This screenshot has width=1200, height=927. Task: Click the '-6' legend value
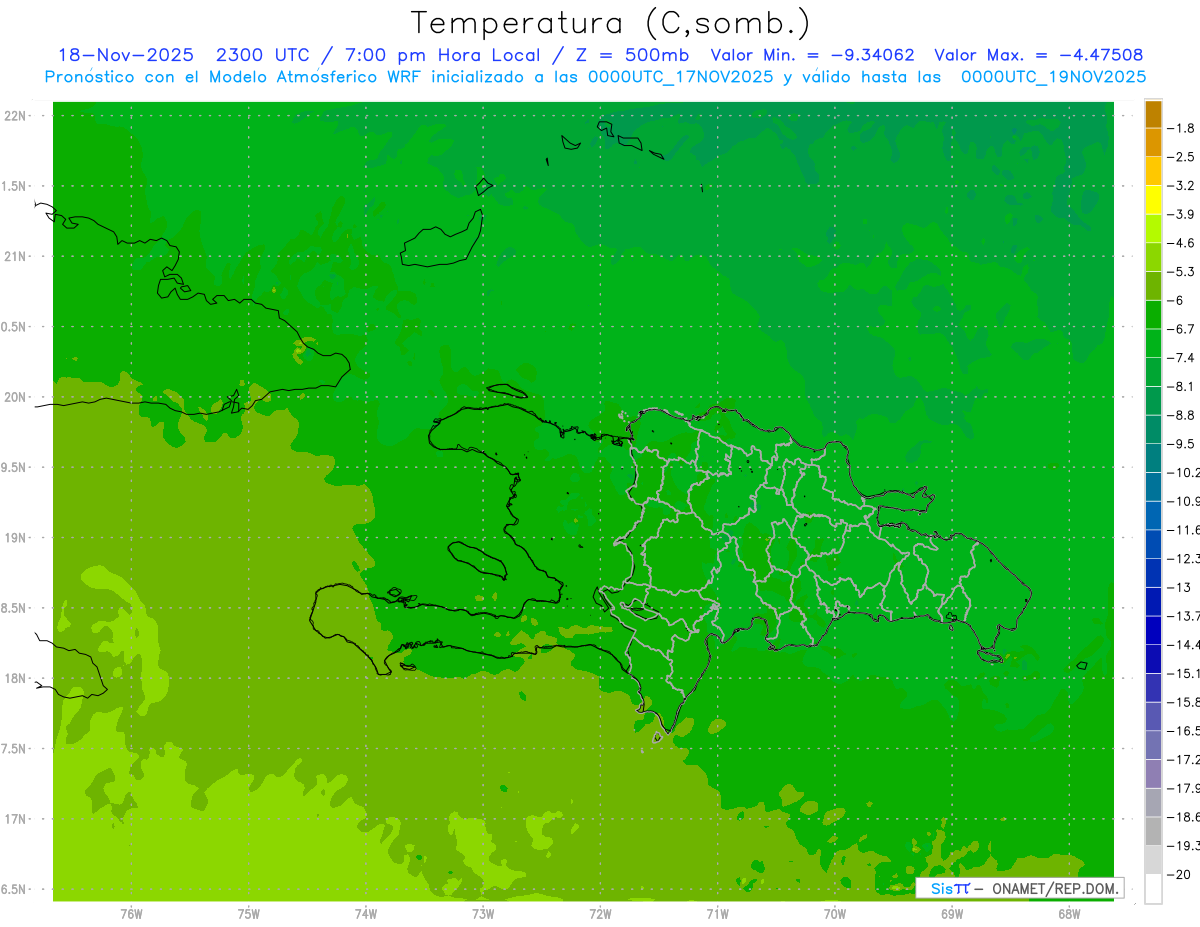coord(1178,300)
